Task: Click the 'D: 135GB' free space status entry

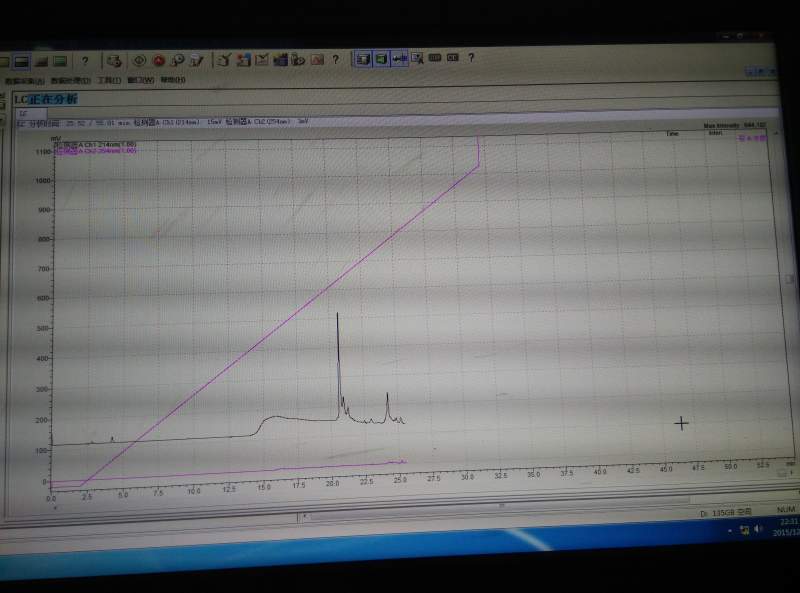Action: tap(726, 512)
